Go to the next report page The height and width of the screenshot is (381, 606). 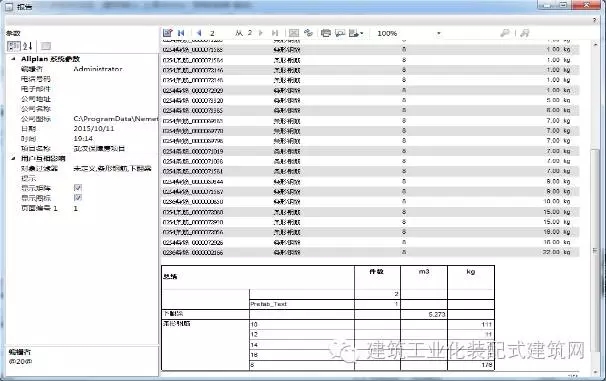coord(261,33)
